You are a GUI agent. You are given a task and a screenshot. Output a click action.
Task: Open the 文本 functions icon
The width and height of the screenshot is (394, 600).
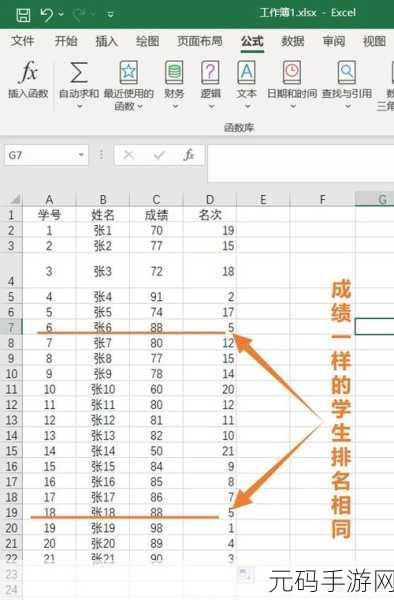coord(247,72)
